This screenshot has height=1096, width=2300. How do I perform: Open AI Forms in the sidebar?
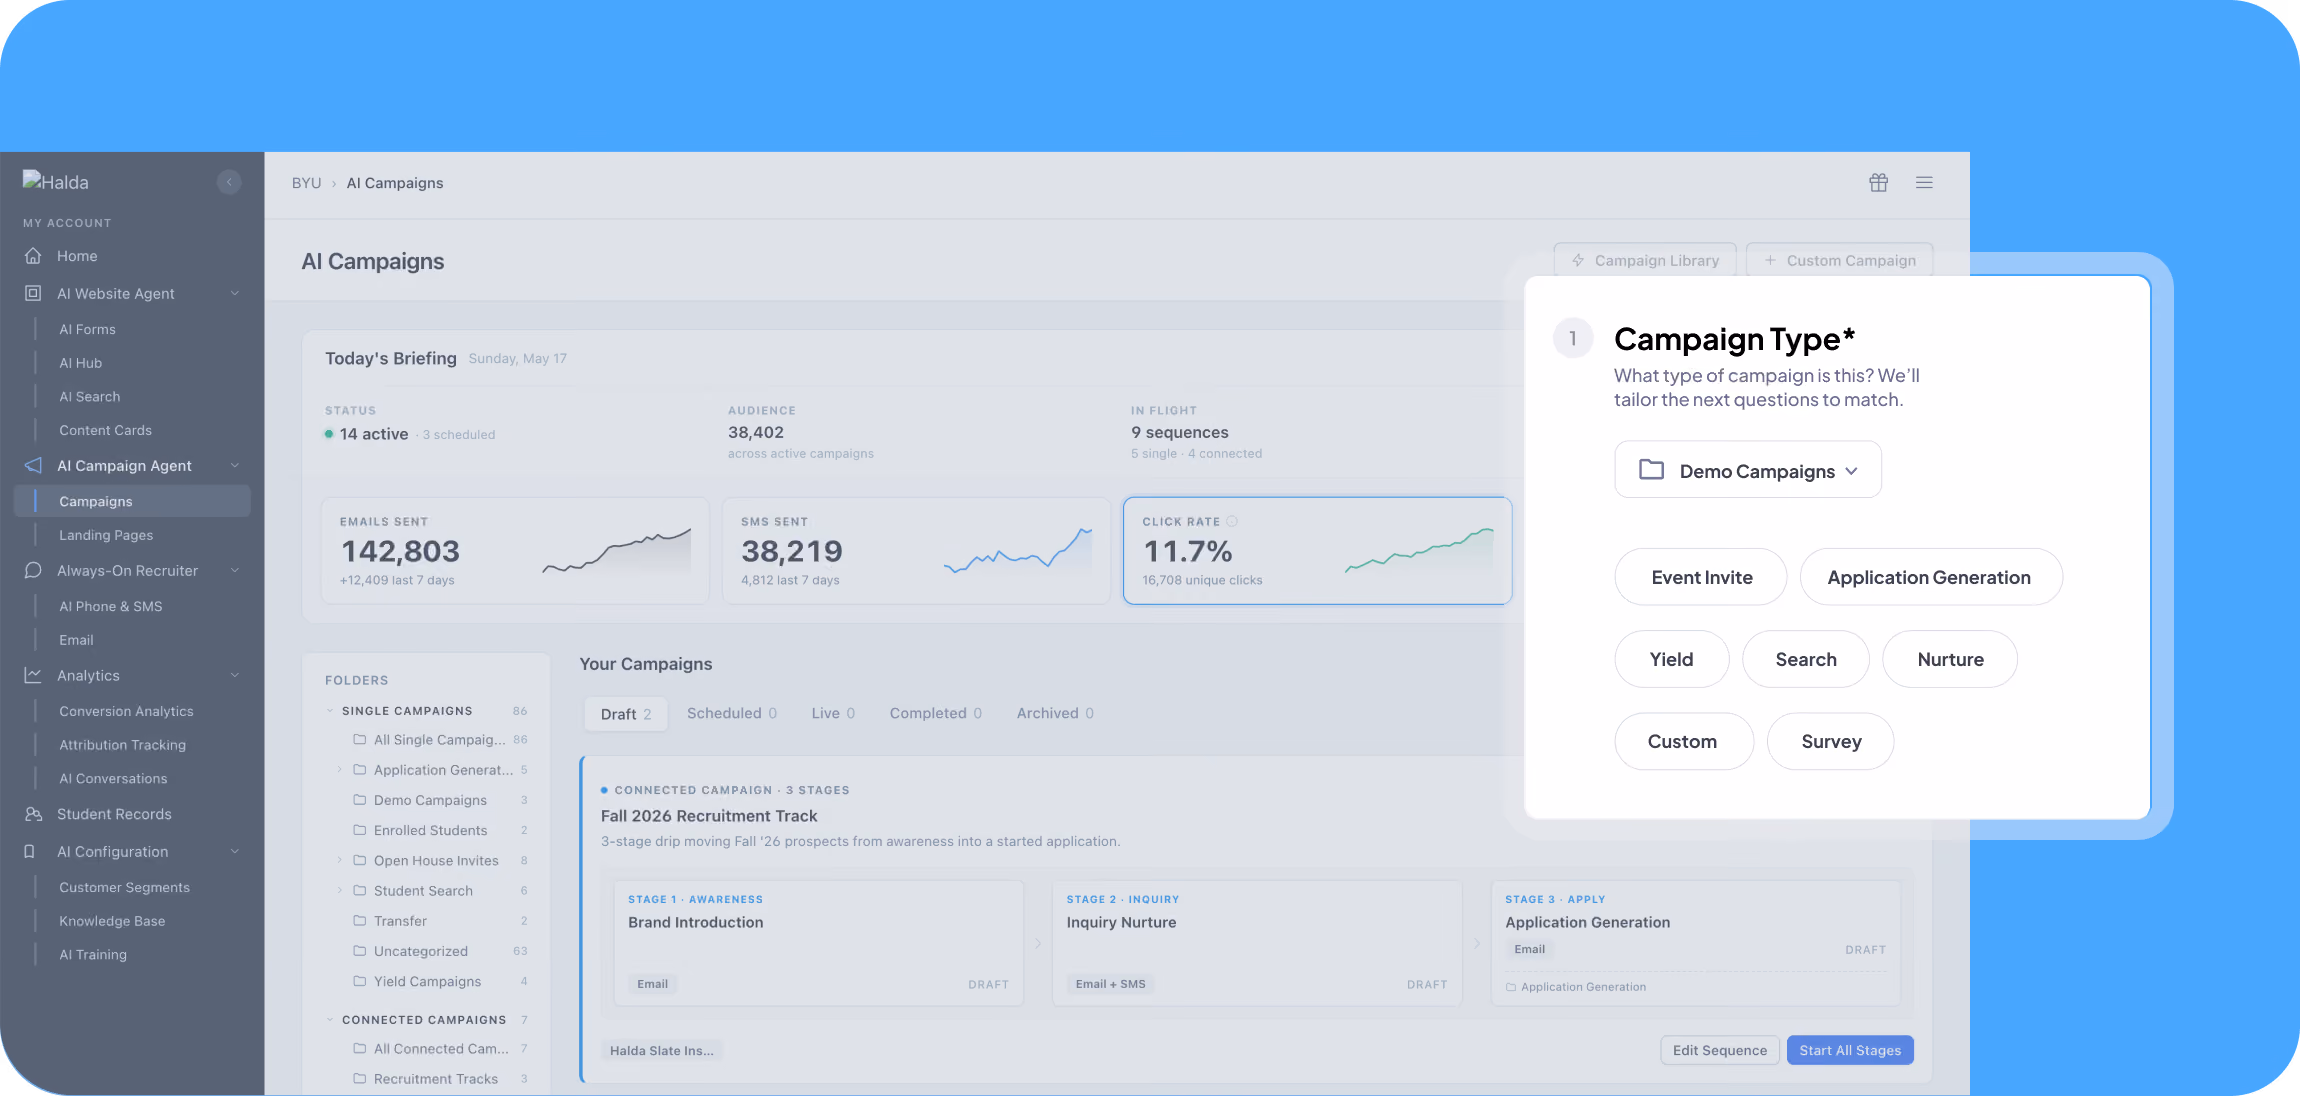tap(87, 329)
